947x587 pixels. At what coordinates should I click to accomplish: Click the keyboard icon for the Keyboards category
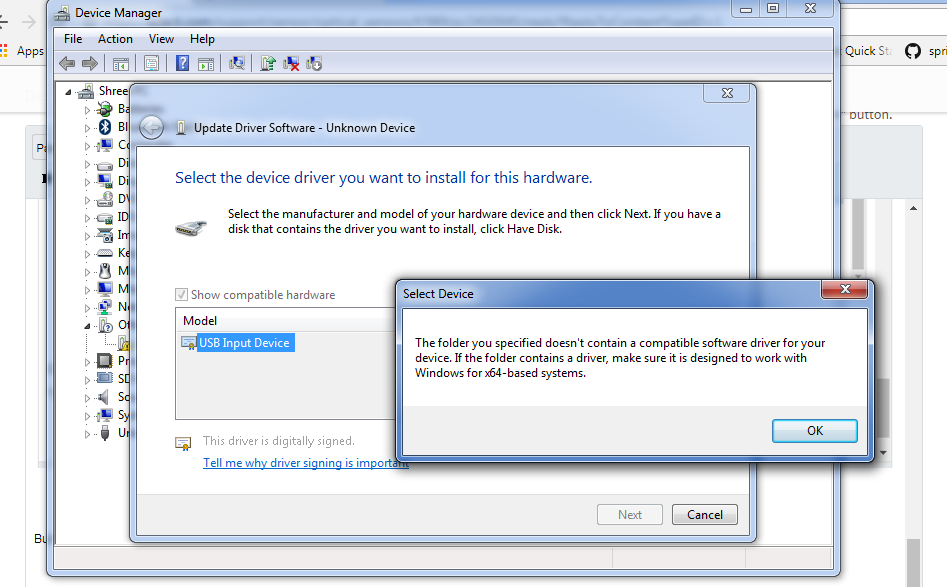[105, 252]
